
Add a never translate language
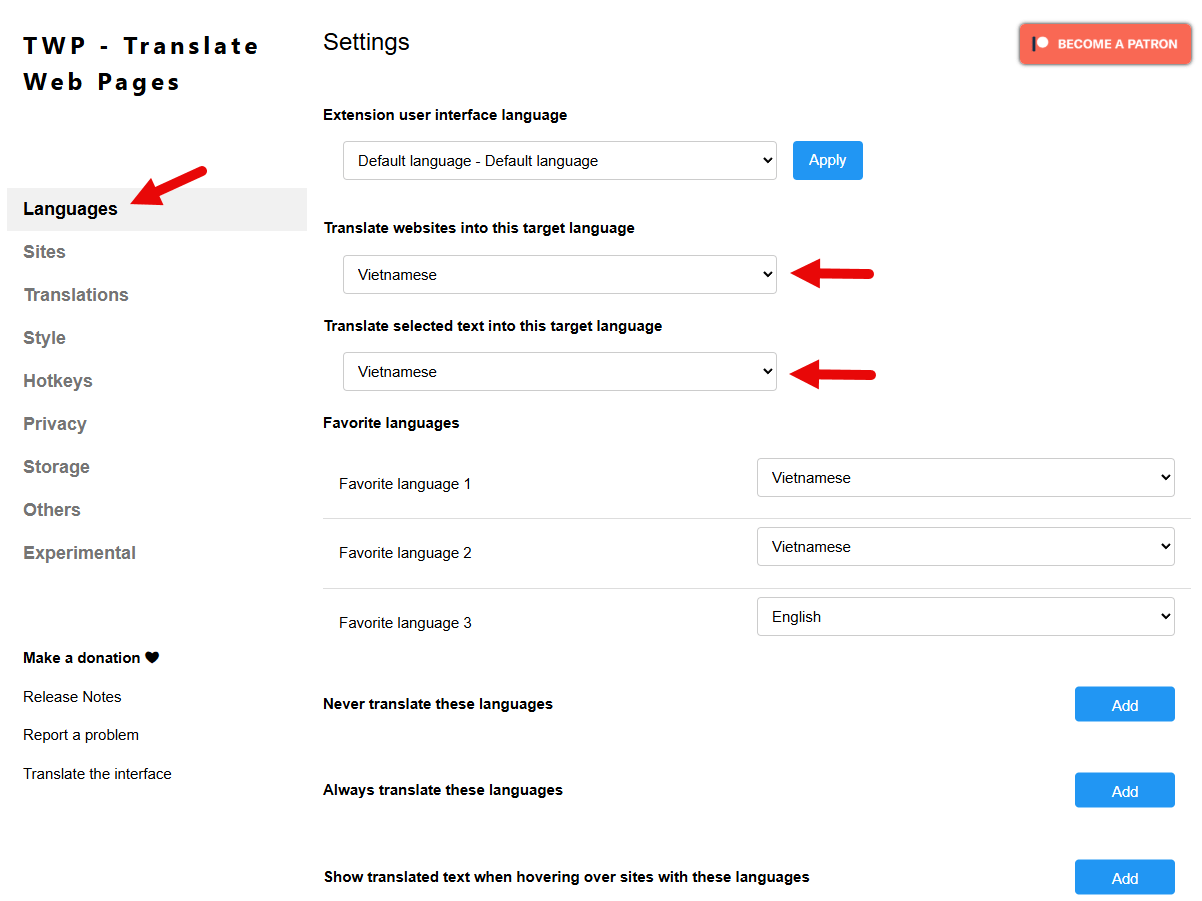click(1125, 705)
